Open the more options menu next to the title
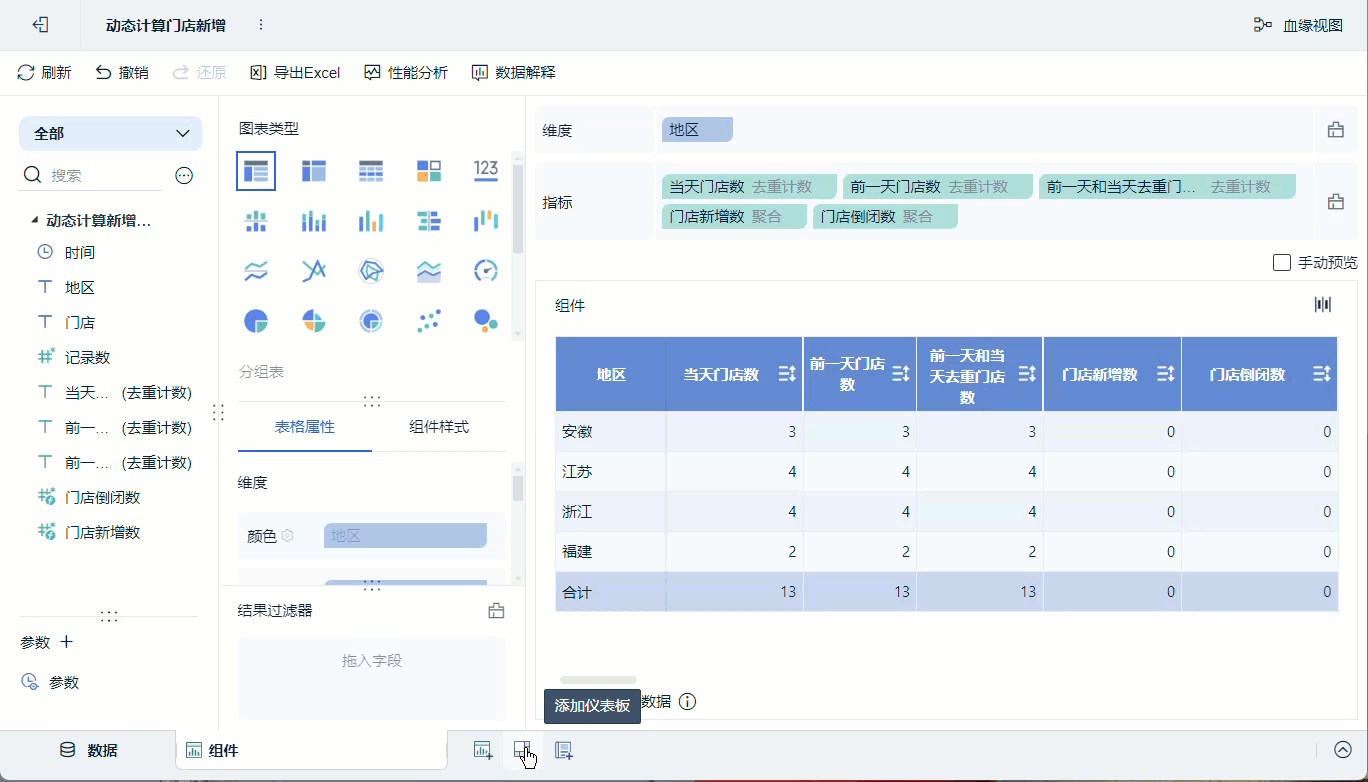1368x782 pixels. (x=261, y=25)
